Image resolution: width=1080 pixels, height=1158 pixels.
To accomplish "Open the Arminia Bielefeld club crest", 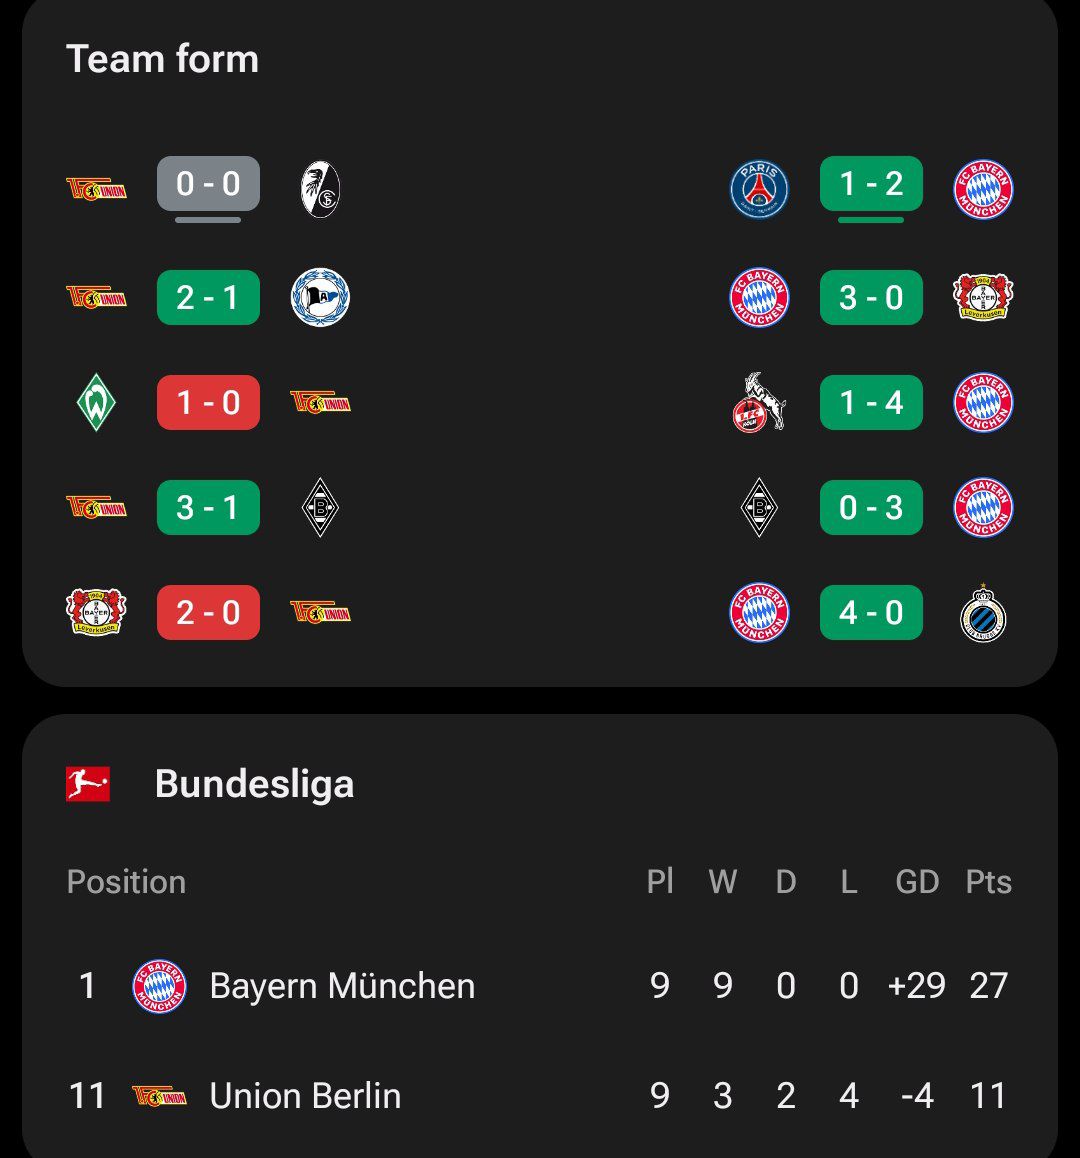I will 320,298.
